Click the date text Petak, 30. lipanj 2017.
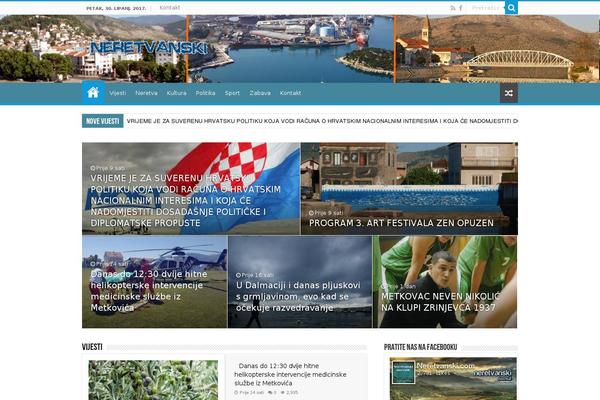The height and width of the screenshot is (400, 600). pyautogui.click(x=116, y=8)
